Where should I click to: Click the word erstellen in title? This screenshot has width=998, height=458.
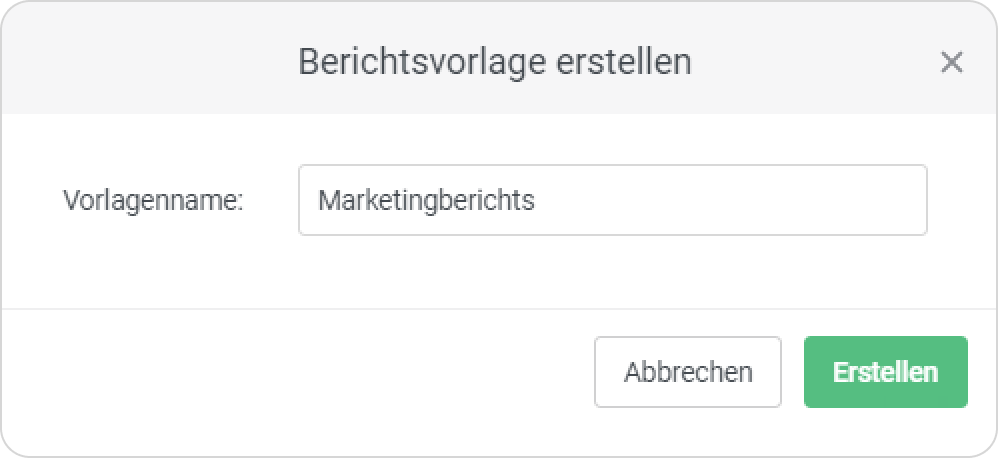[624, 62]
